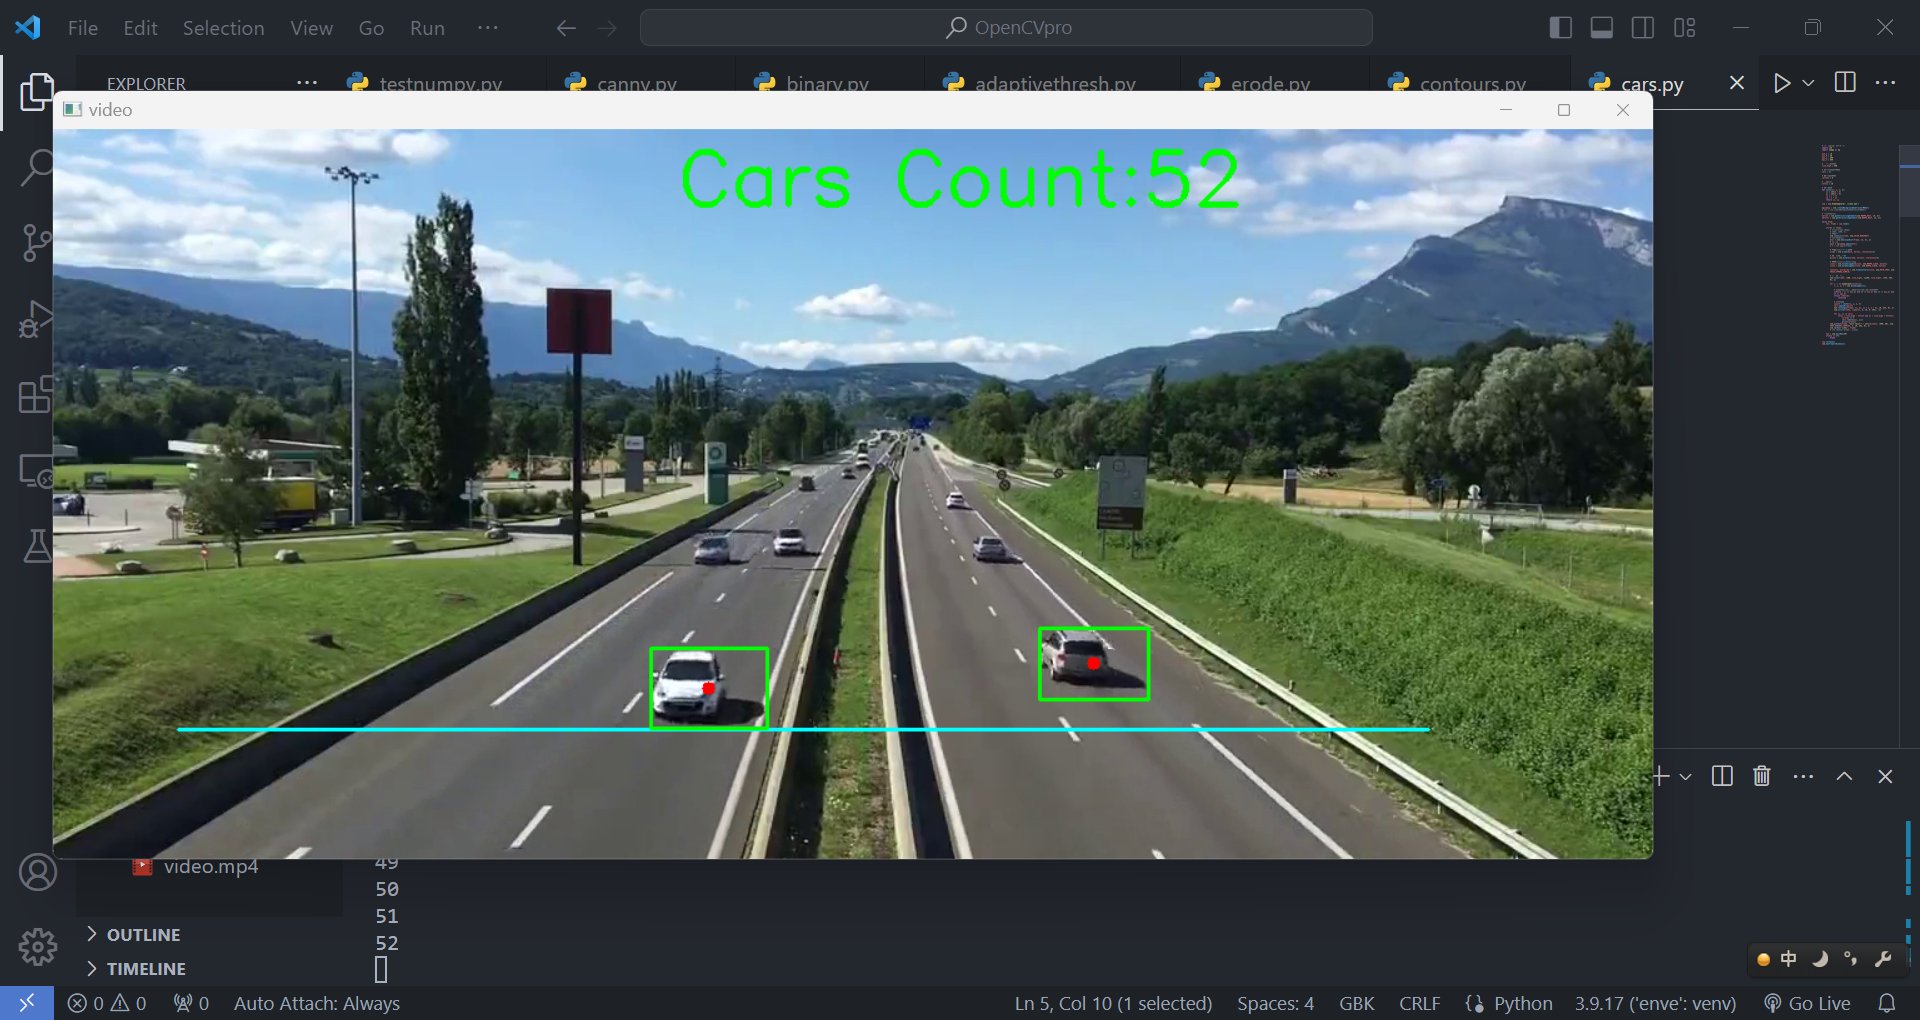Toggle IME Chinese mode indicator

pyautogui.click(x=1789, y=959)
